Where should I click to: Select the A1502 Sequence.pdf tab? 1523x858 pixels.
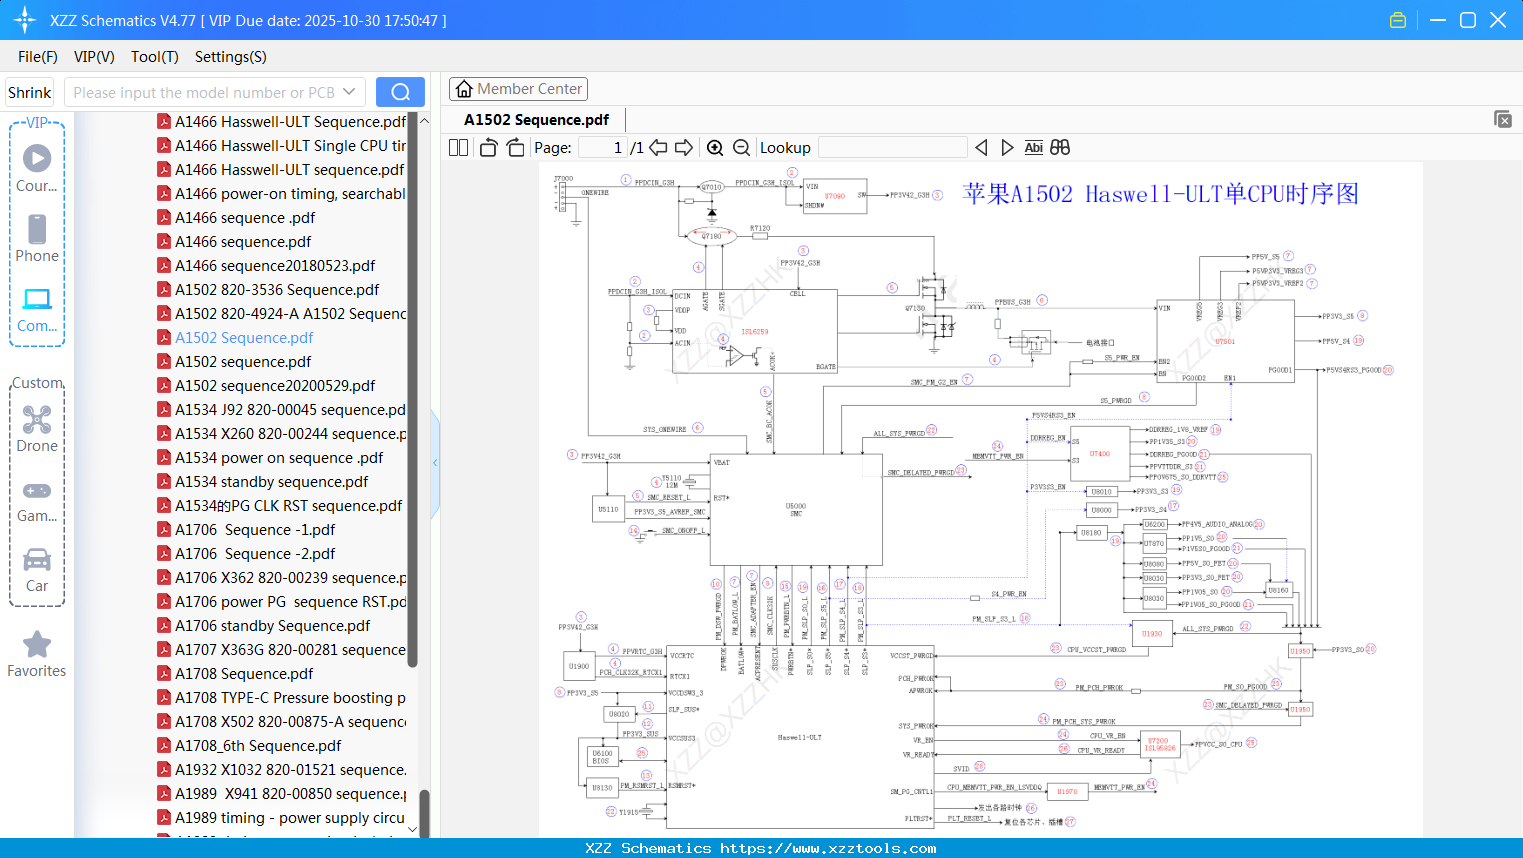[536, 120]
